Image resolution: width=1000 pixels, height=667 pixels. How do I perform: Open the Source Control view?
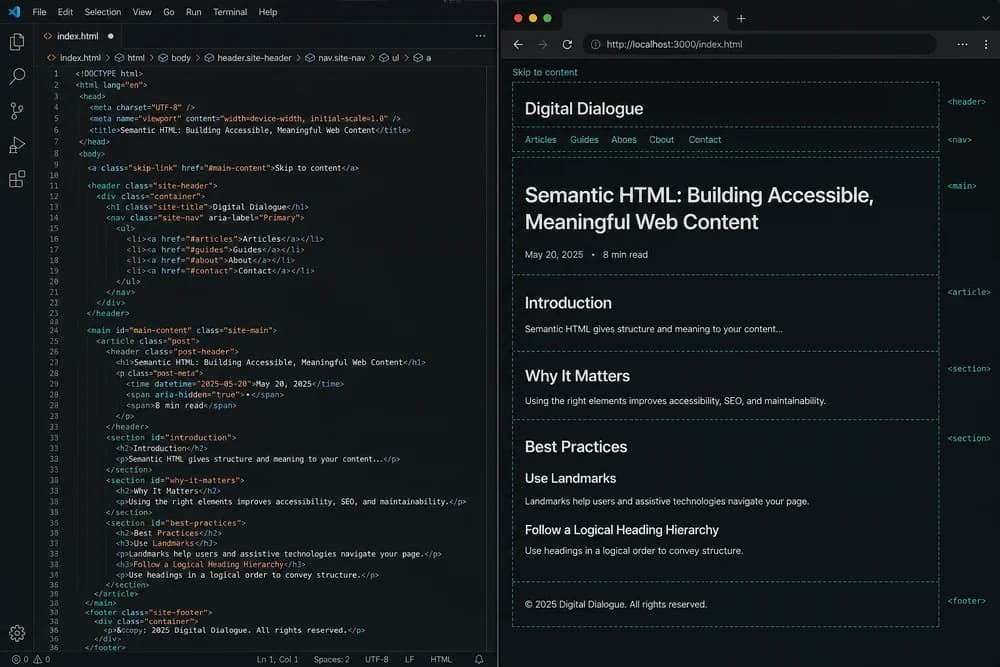coord(17,111)
